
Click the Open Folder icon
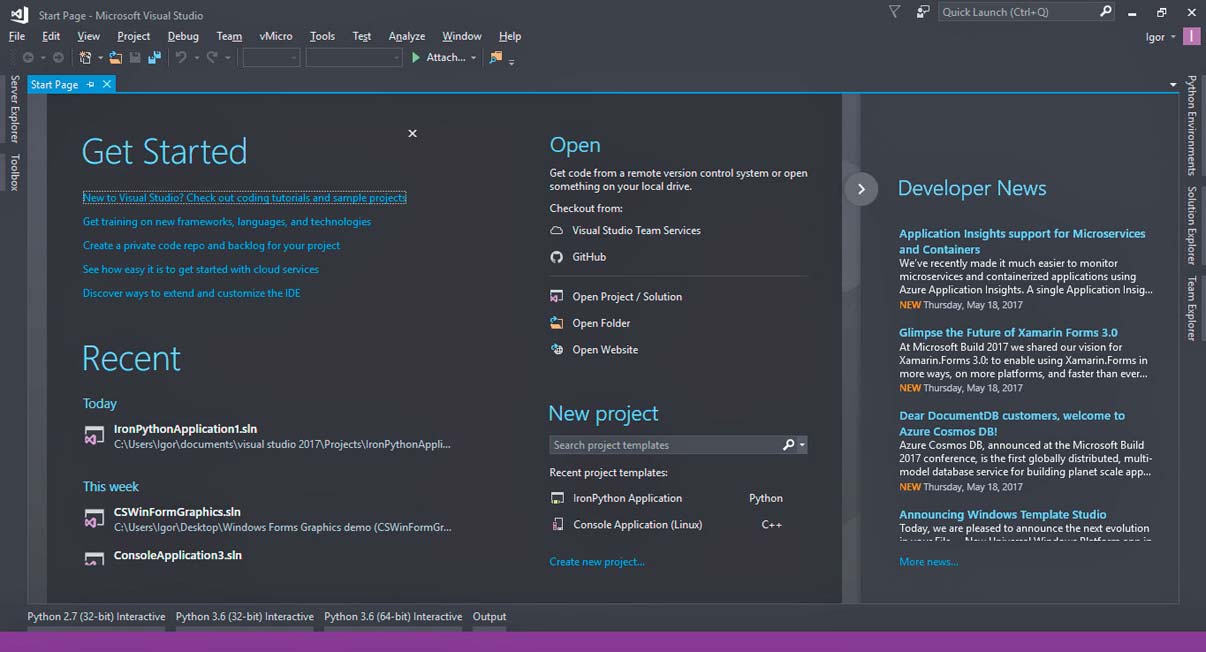(557, 323)
